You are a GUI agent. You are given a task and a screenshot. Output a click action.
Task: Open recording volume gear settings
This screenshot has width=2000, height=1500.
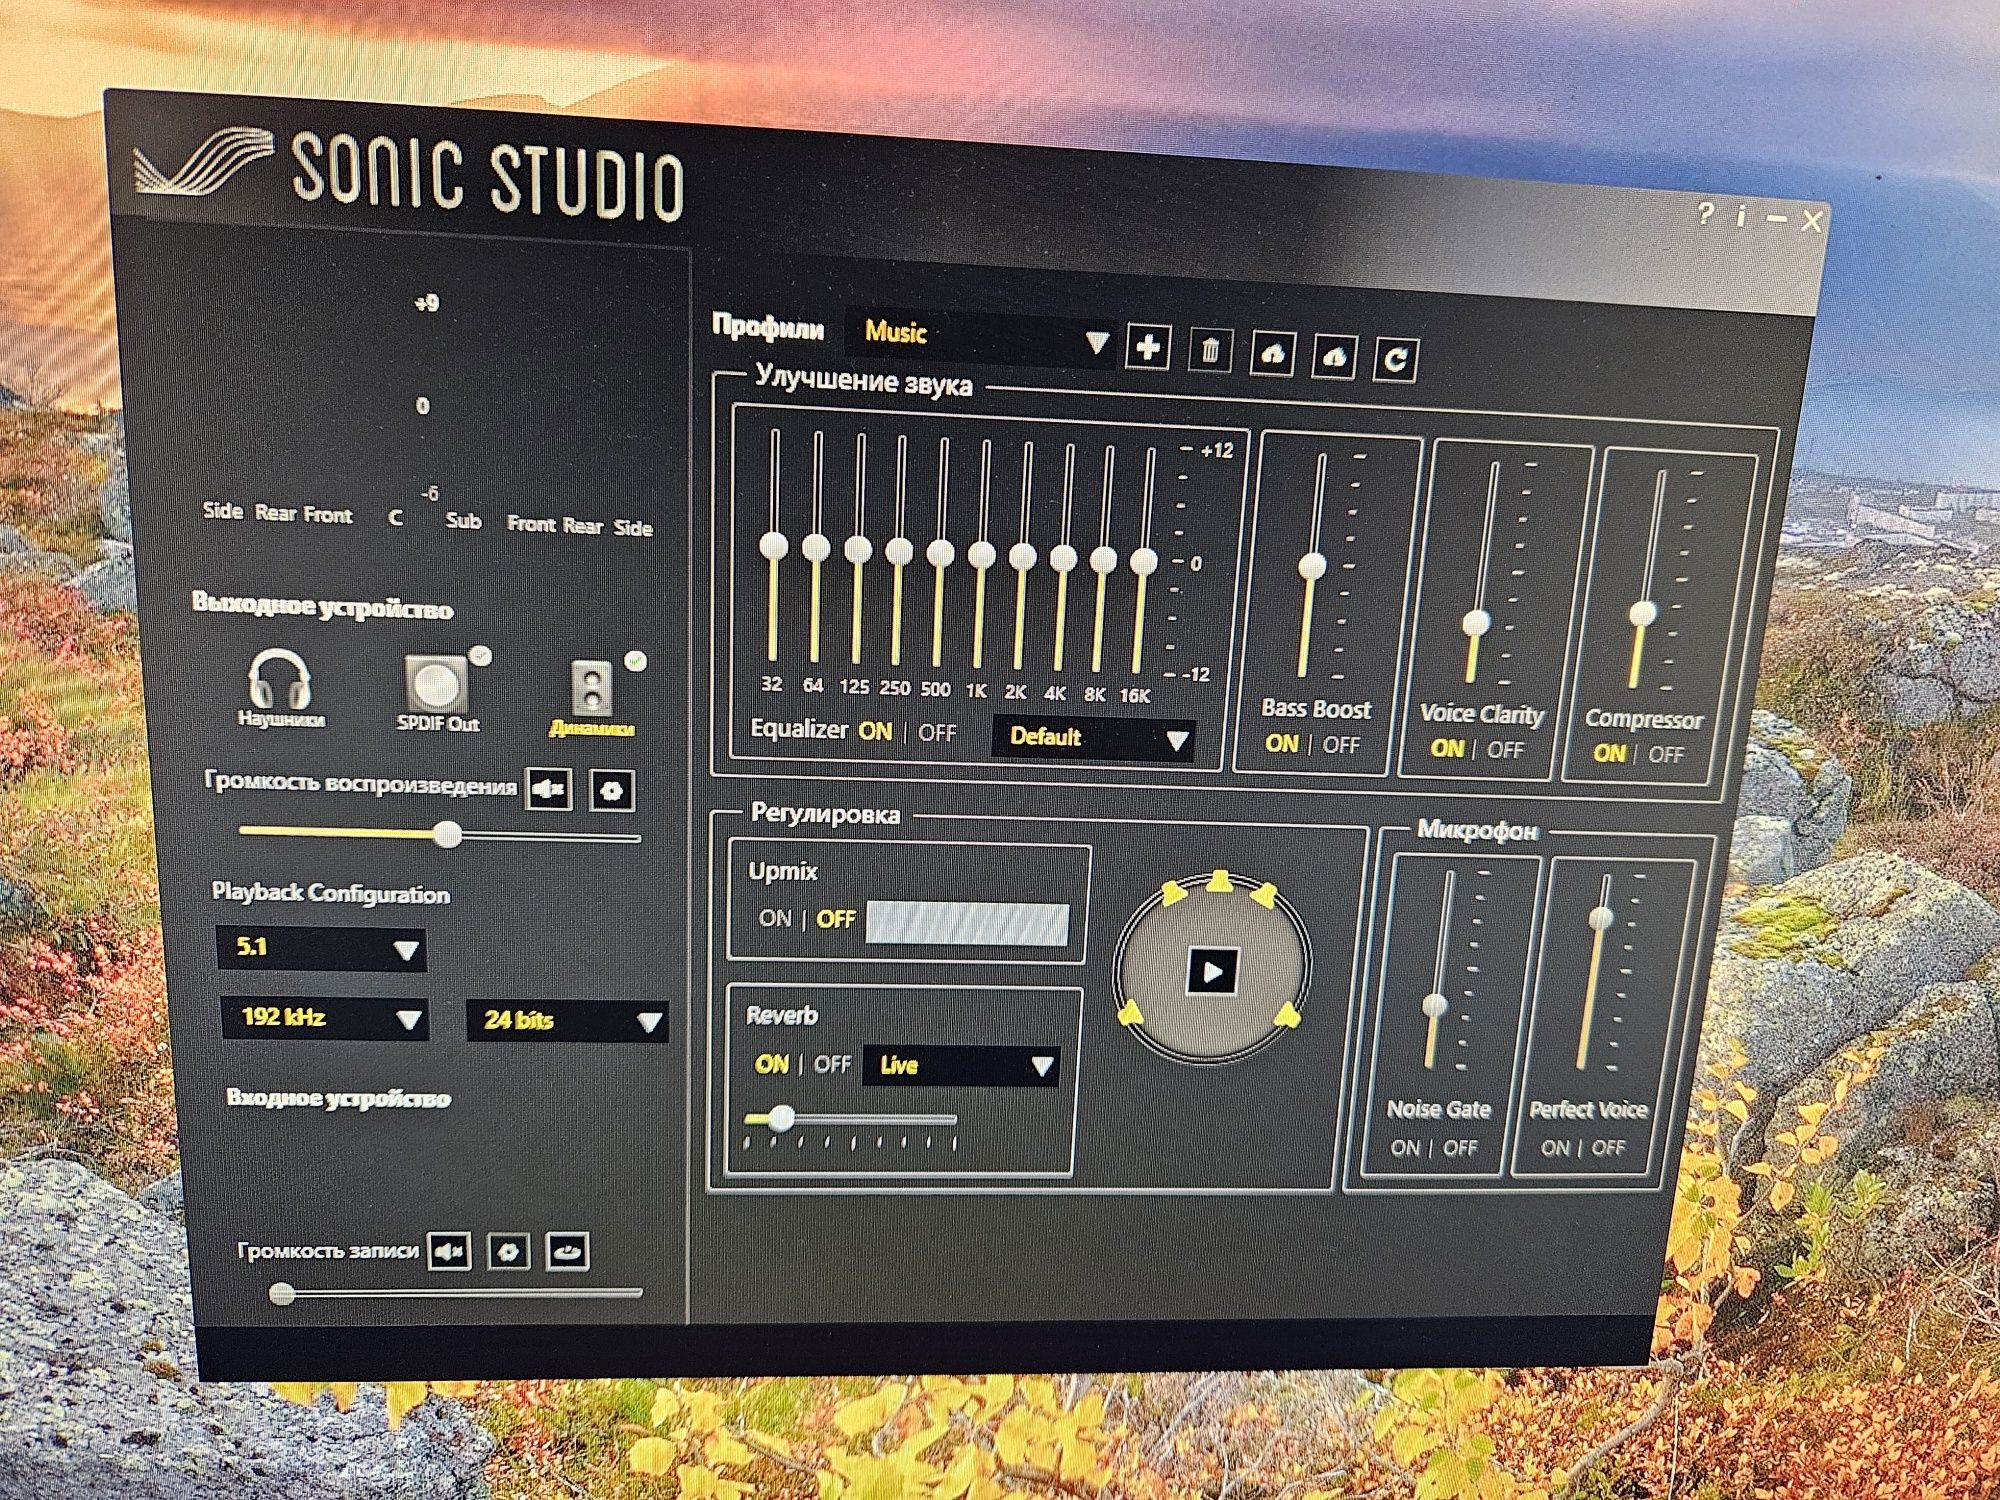pyautogui.click(x=509, y=1251)
